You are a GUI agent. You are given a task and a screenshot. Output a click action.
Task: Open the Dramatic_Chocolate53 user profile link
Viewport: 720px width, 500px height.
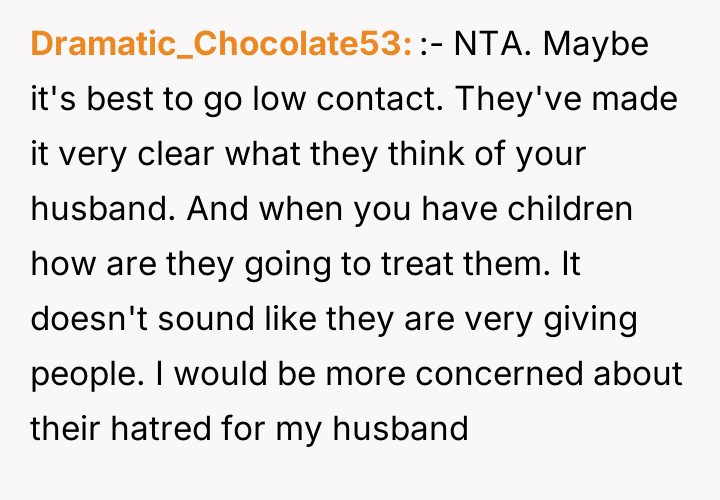(x=221, y=44)
